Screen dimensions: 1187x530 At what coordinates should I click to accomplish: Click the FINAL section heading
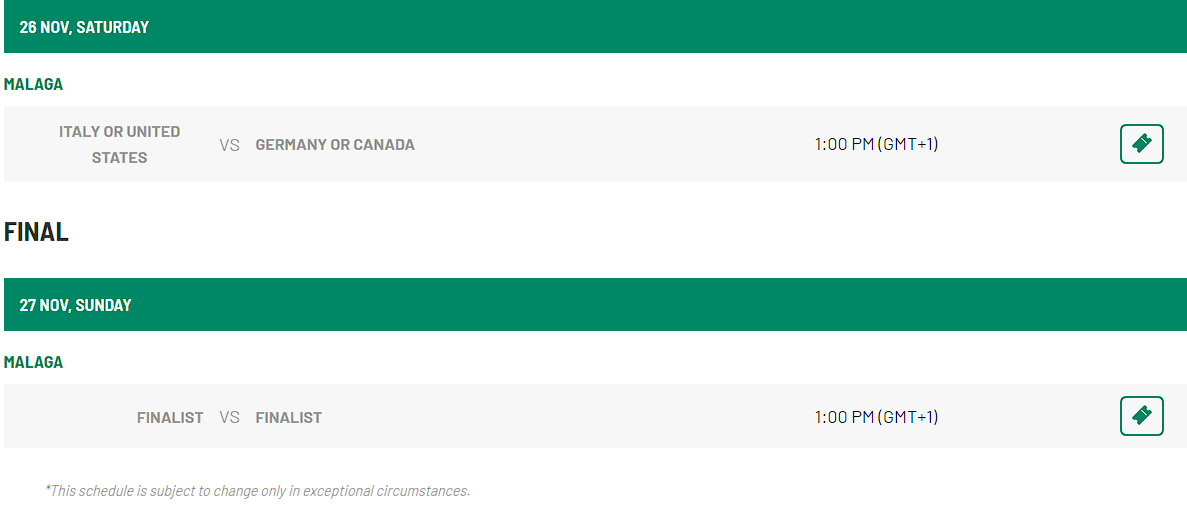pos(36,232)
